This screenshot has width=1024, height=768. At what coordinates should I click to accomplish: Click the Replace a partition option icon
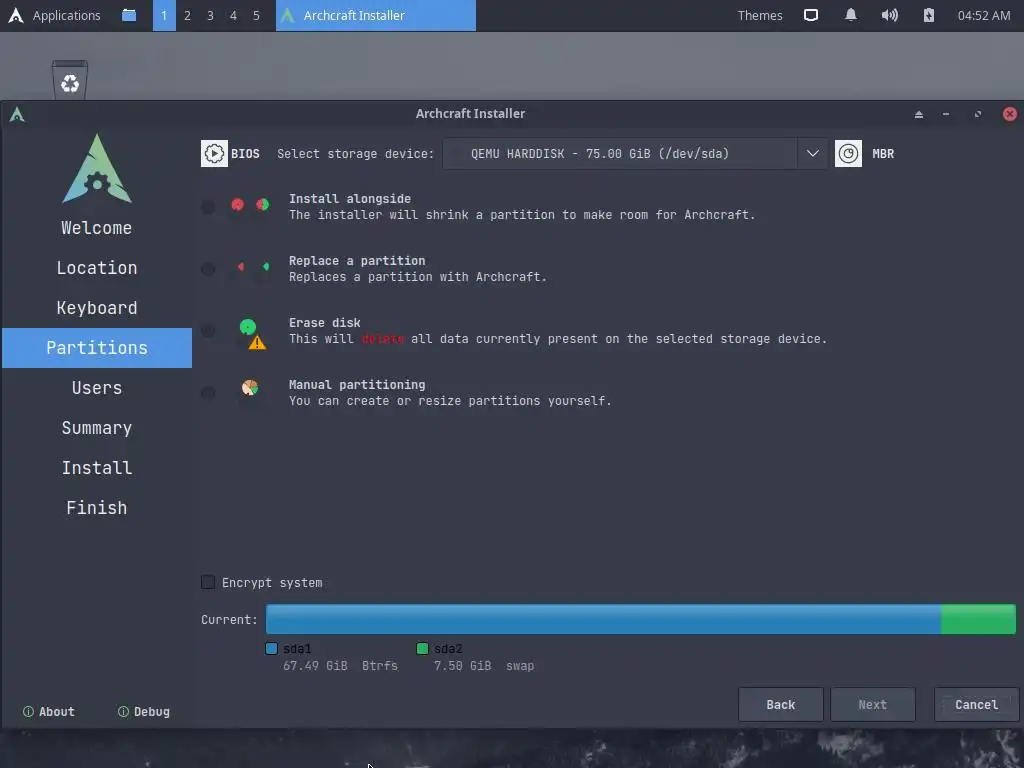253,266
